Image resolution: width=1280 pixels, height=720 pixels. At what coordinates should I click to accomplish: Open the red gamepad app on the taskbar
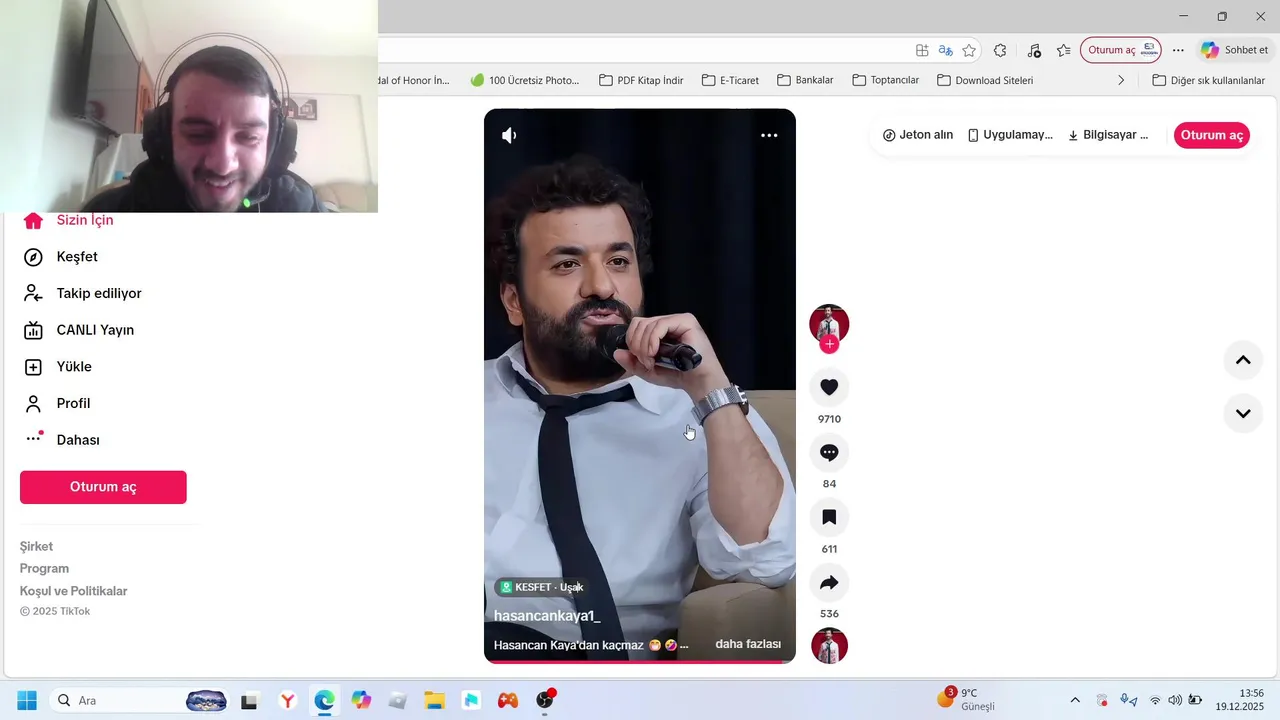tap(508, 700)
